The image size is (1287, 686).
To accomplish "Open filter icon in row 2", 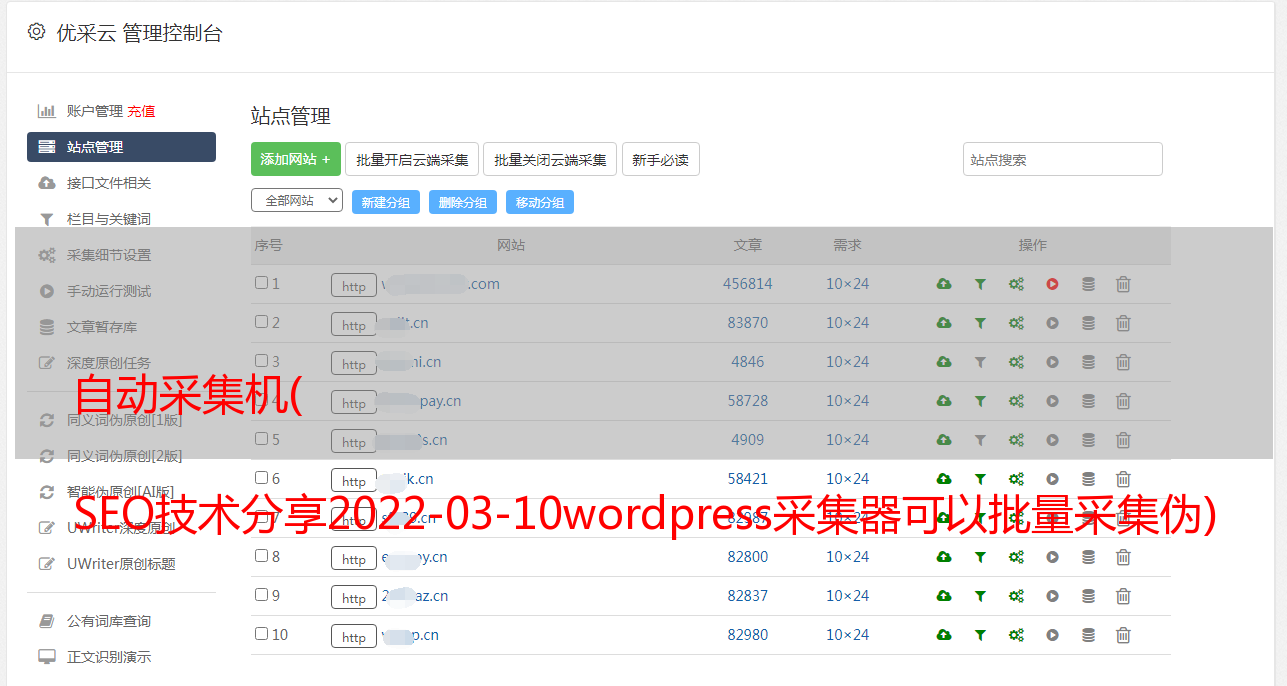I will pyautogui.click(x=980, y=323).
